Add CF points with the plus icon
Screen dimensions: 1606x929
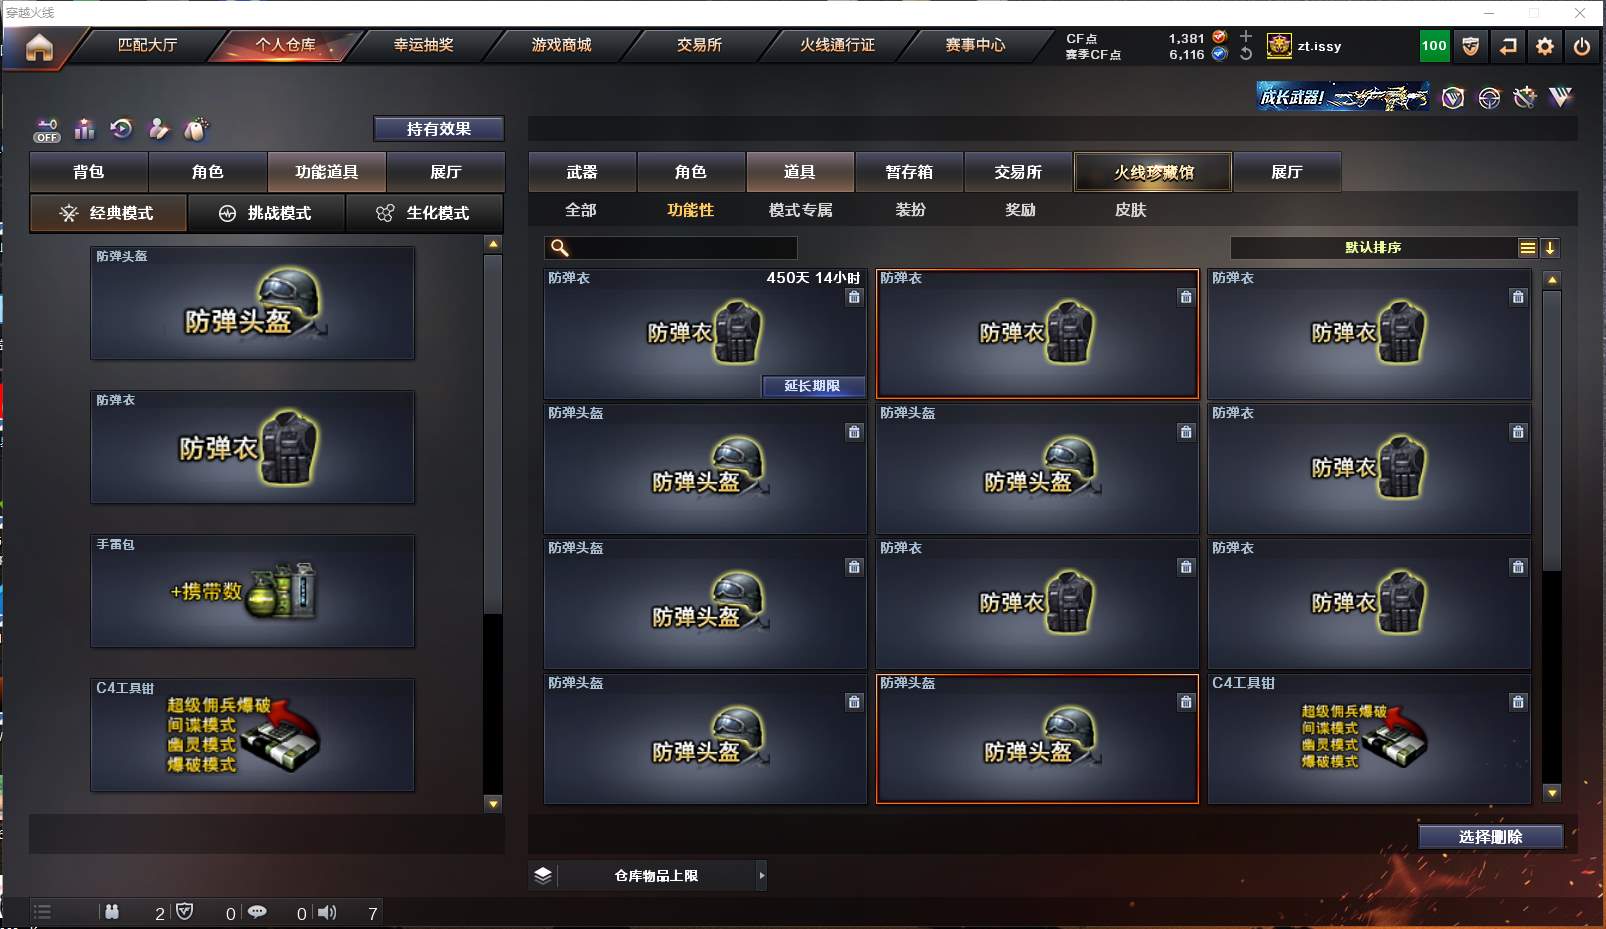(1246, 36)
